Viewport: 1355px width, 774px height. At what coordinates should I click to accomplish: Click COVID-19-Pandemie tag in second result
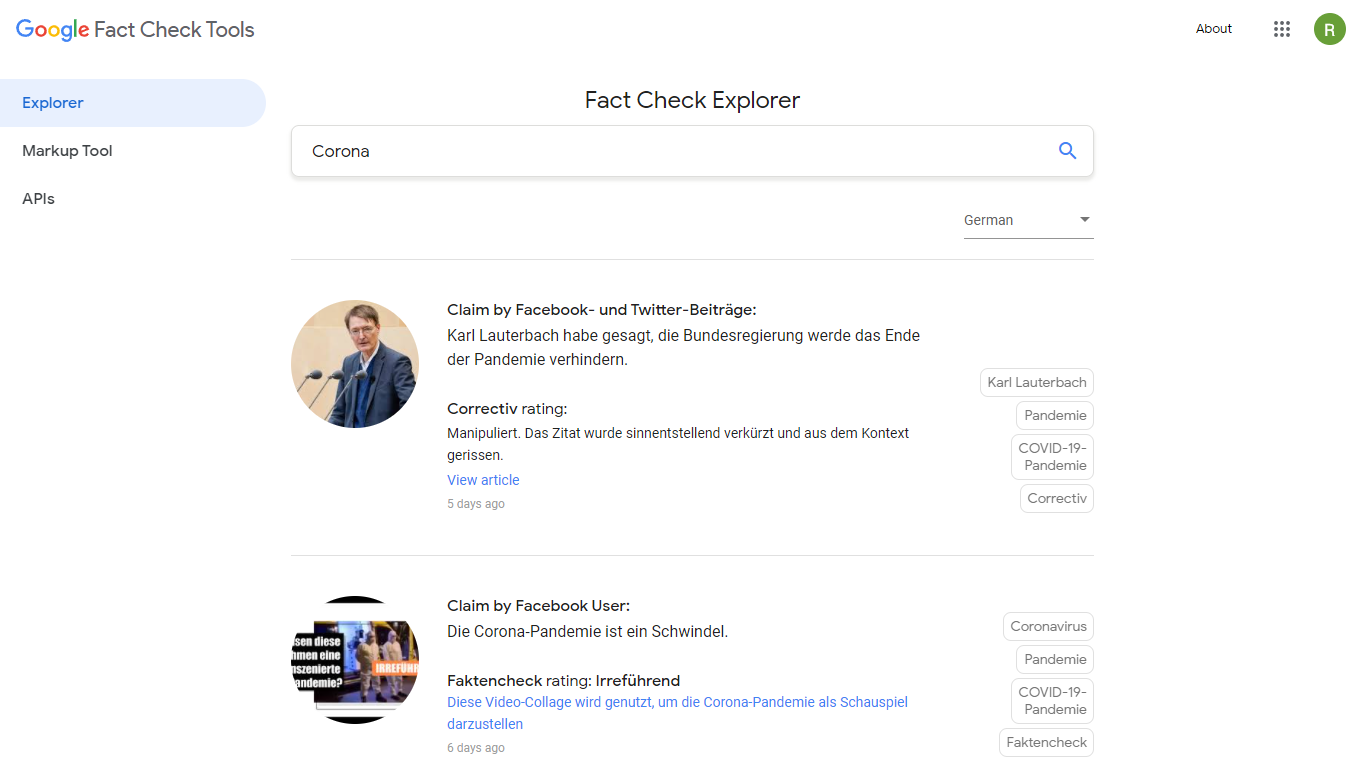pyautogui.click(x=1052, y=700)
